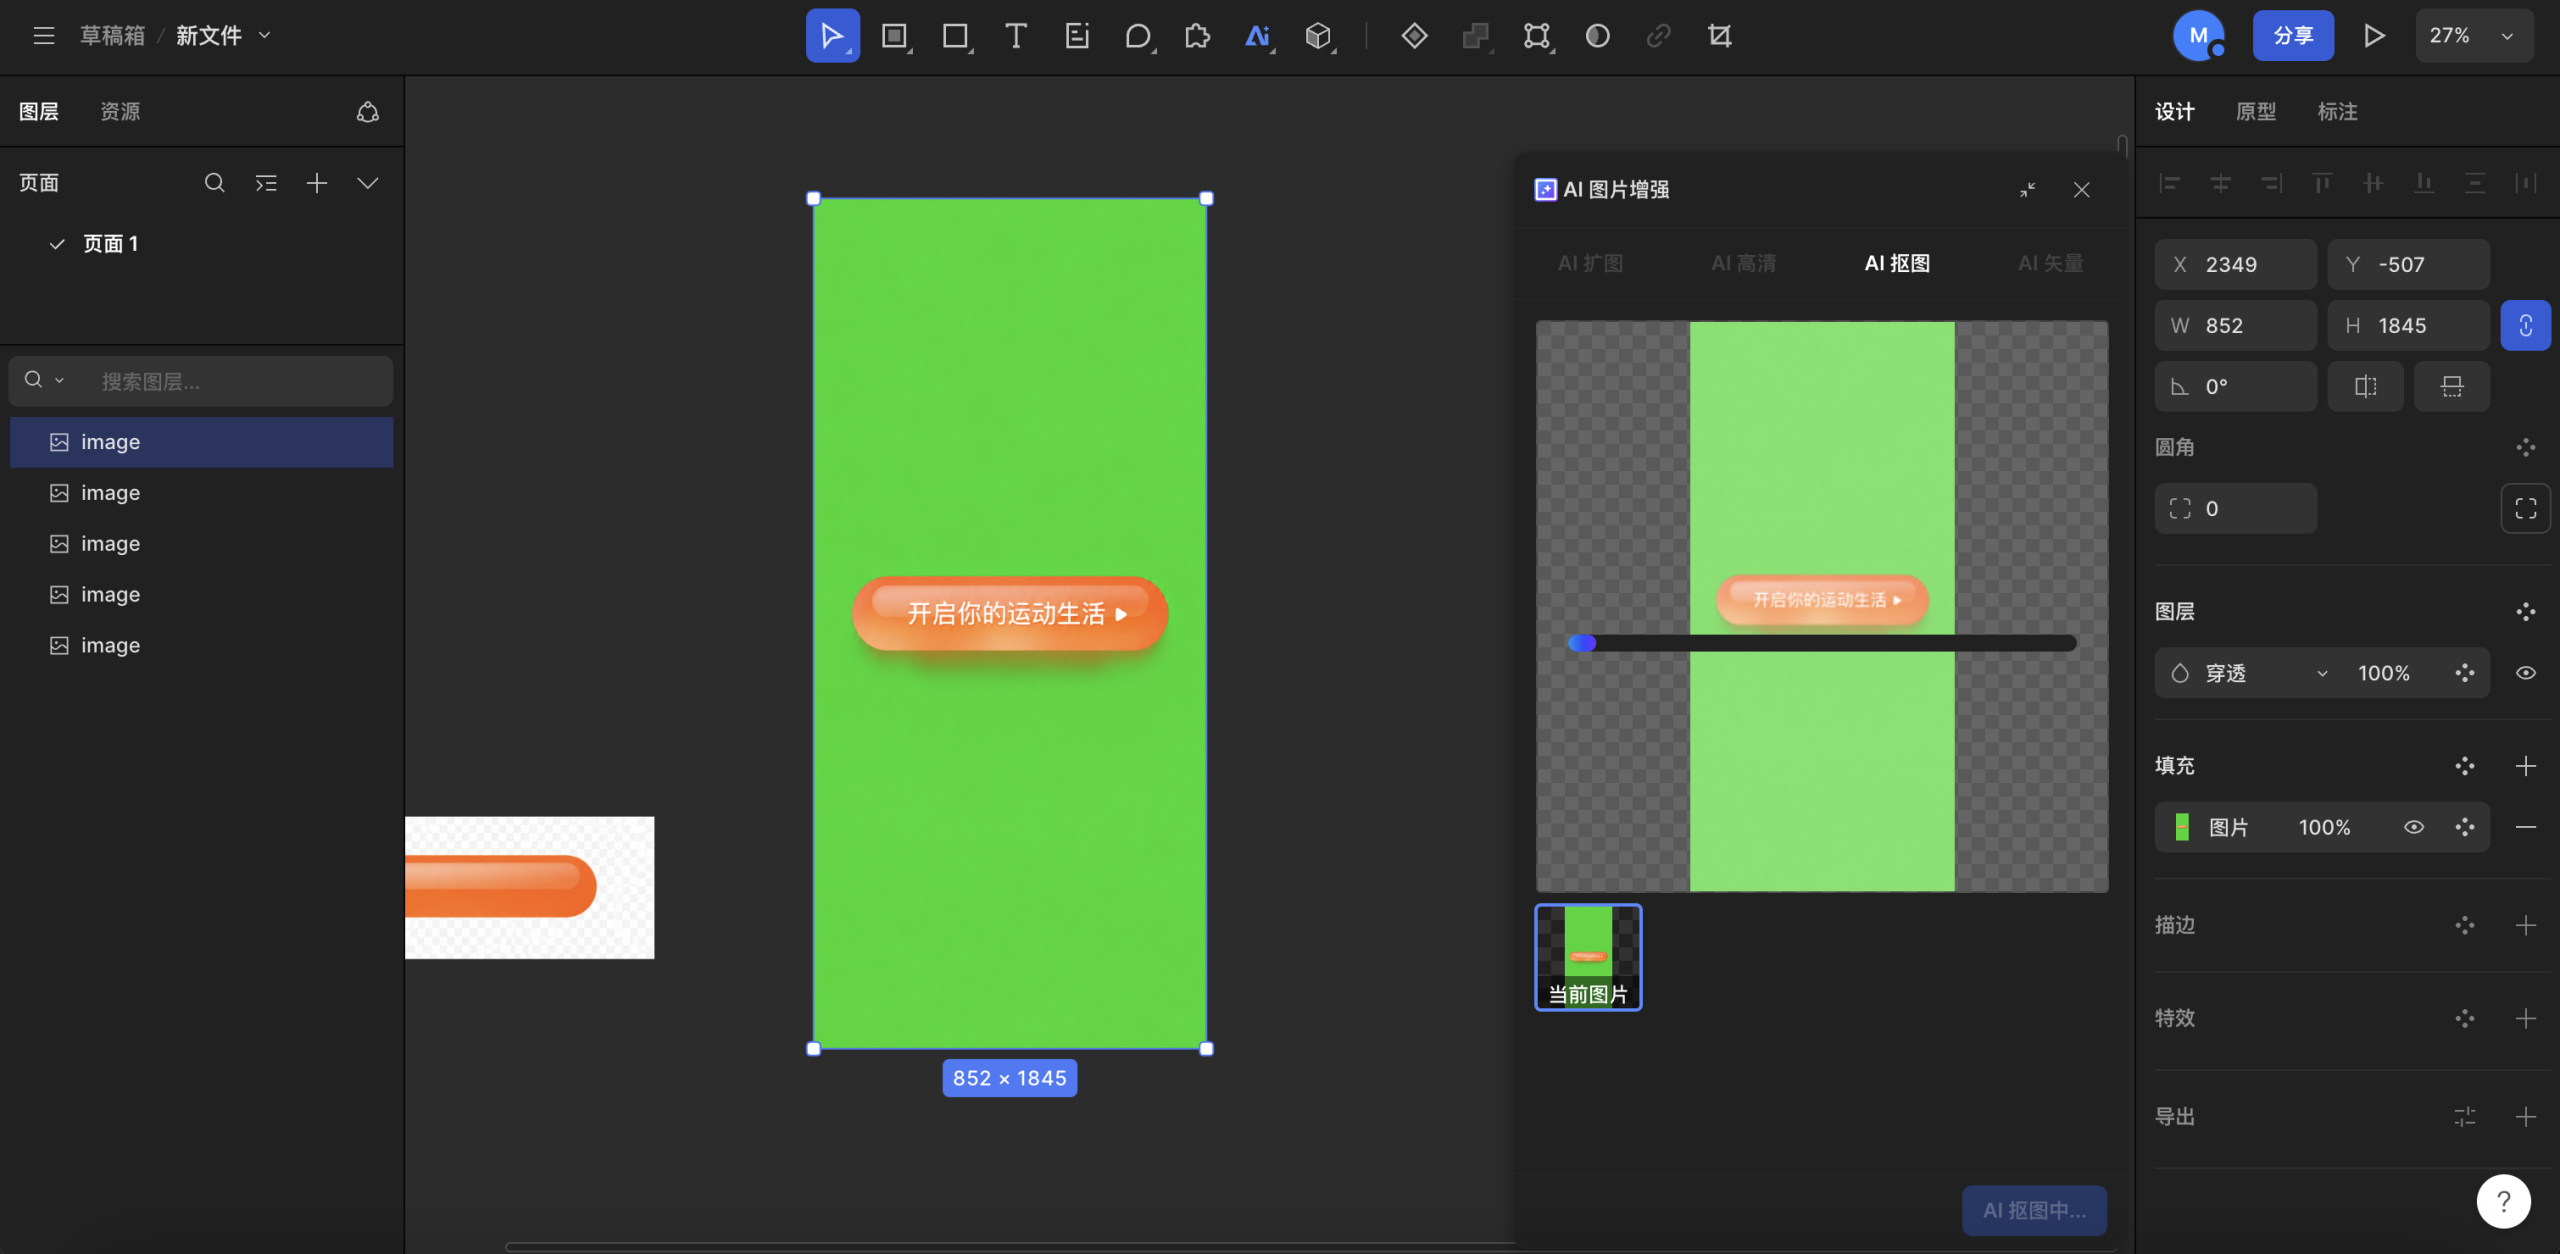The image size is (2560, 1254).
Task: Open the 27% zoom dropdown
Action: point(2474,36)
